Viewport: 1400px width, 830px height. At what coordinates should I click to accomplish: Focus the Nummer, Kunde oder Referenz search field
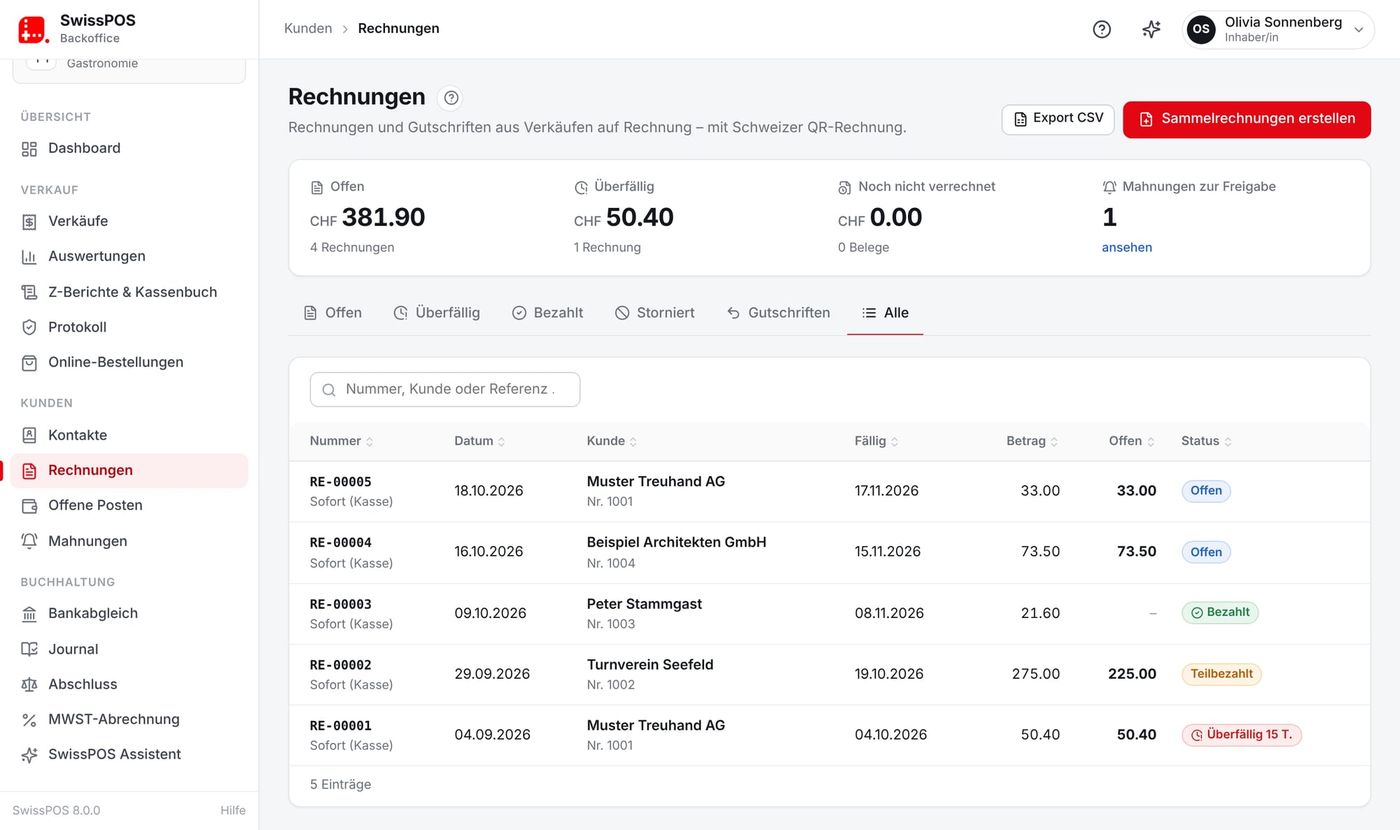445,389
